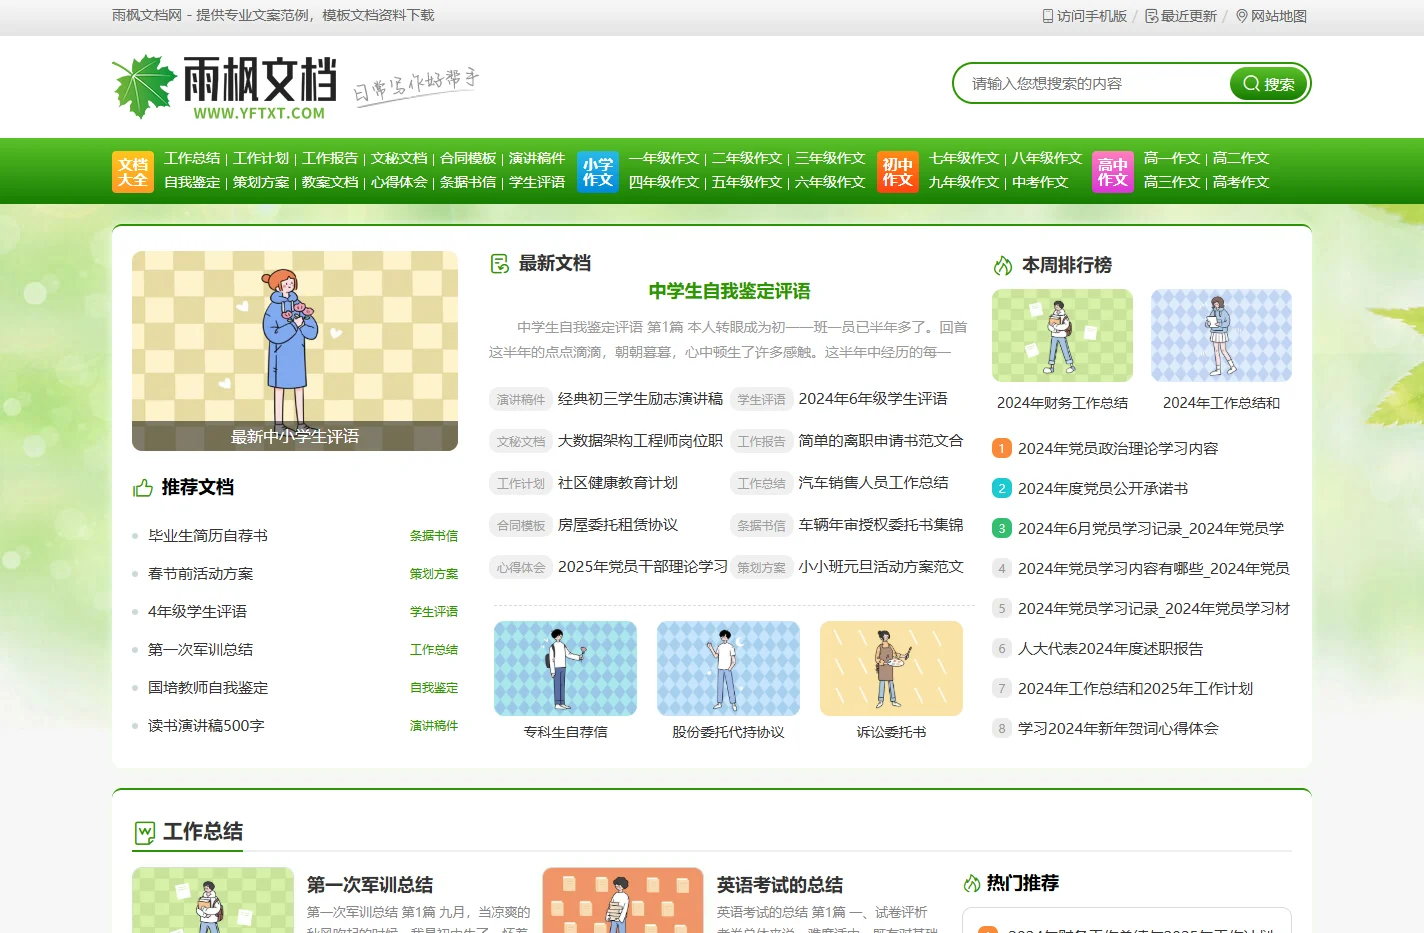Open 七年级作文 navigation link
Screen dimensions: 1424x933
[x=964, y=158]
